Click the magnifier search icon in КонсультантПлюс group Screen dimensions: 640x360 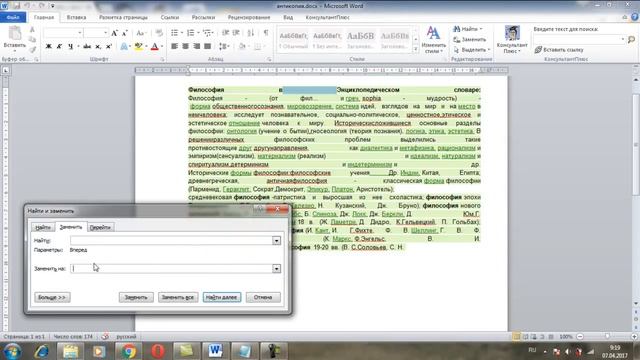click(631, 39)
